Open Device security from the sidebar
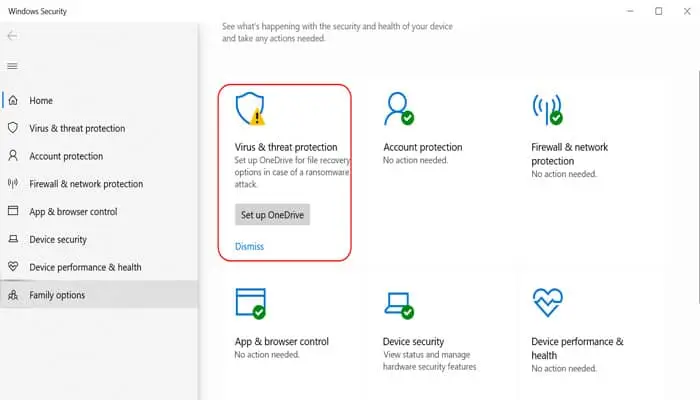The image size is (700, 400). pos(58,240)
